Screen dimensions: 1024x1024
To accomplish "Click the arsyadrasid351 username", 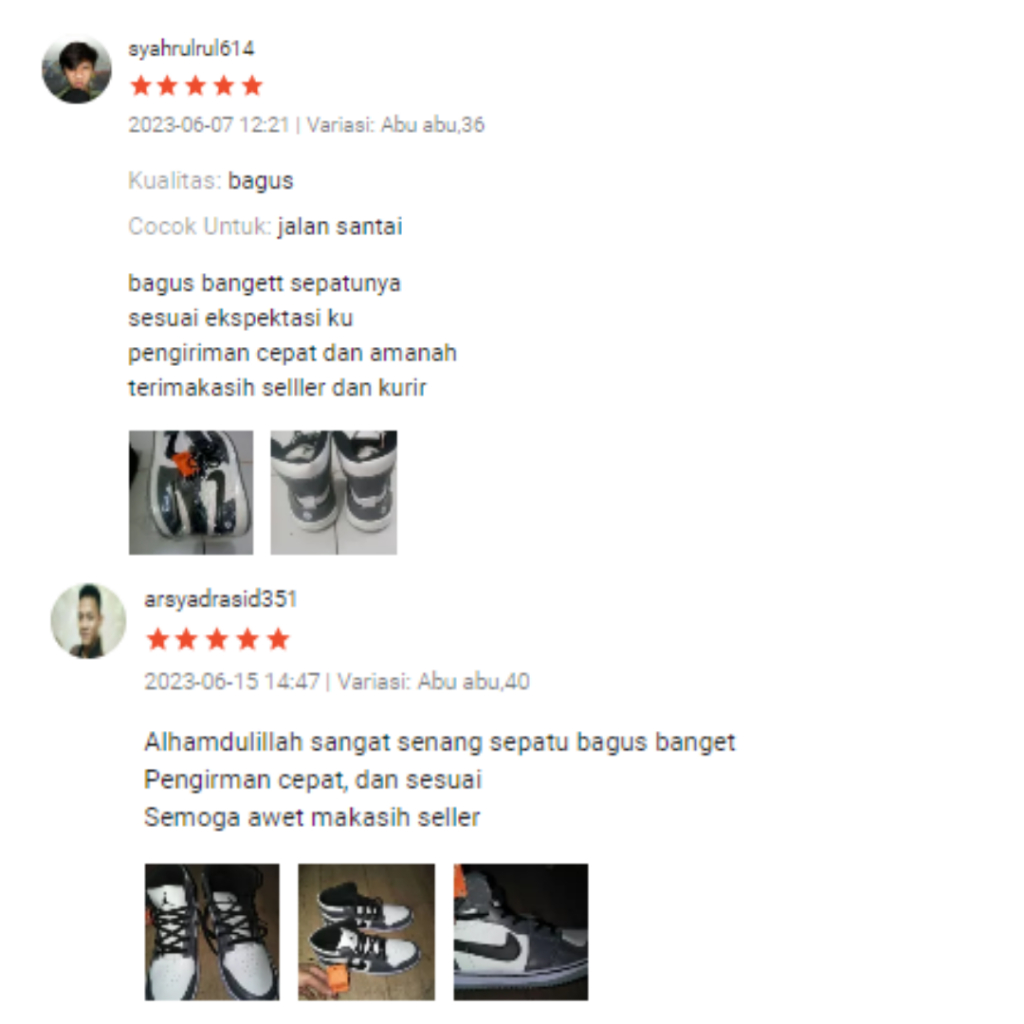I will 221,599.
